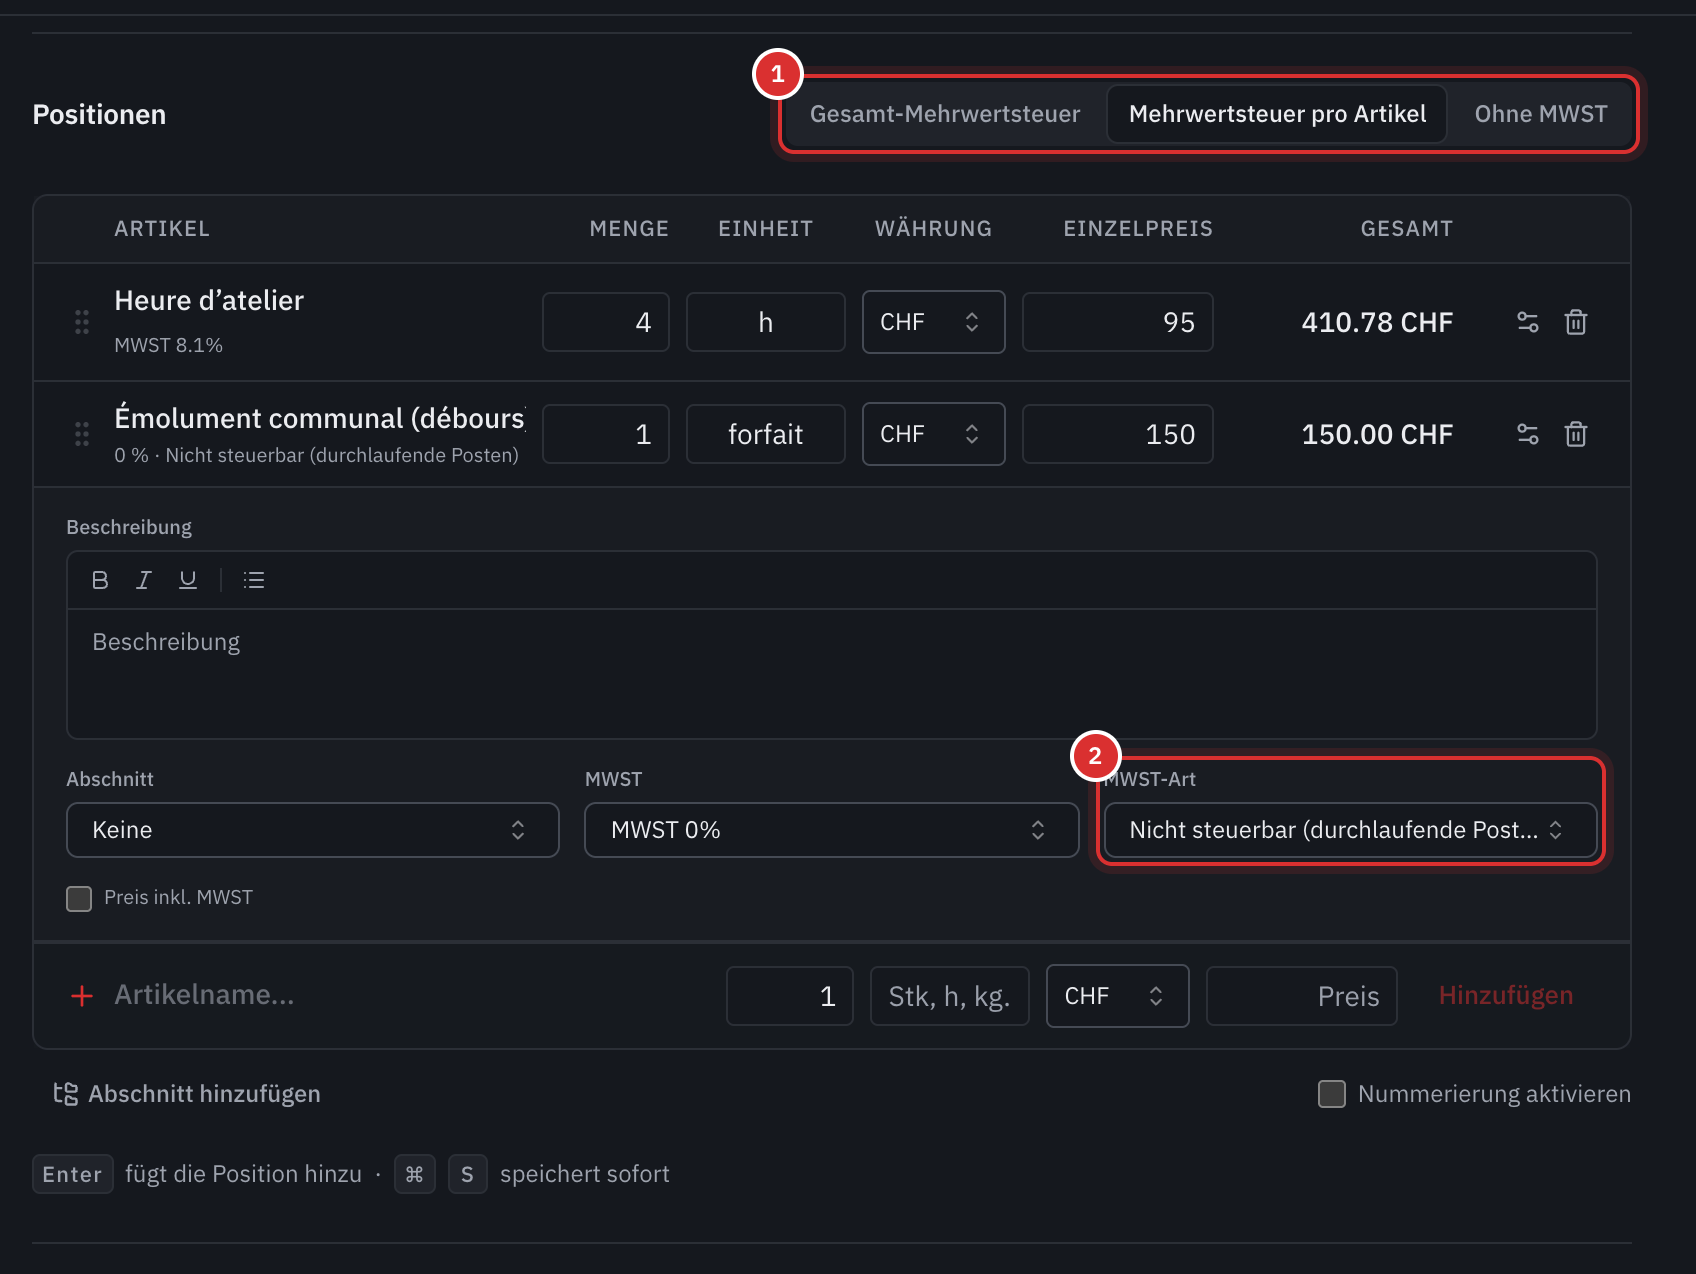The width and height of the screenshot is (1696, 1274).
Task: Click quantity field of Émolument communal
Action: (606, 434)
